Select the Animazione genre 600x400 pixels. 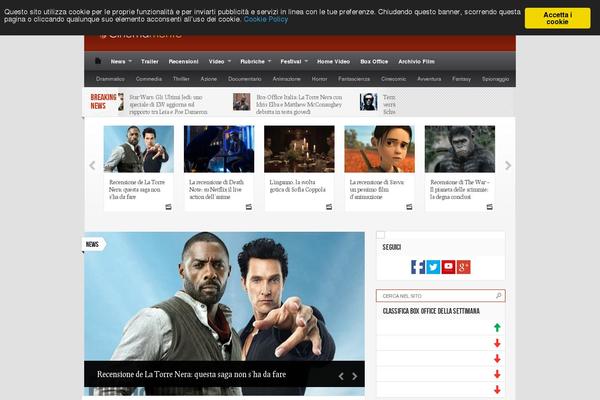click(x=286, y=79)
